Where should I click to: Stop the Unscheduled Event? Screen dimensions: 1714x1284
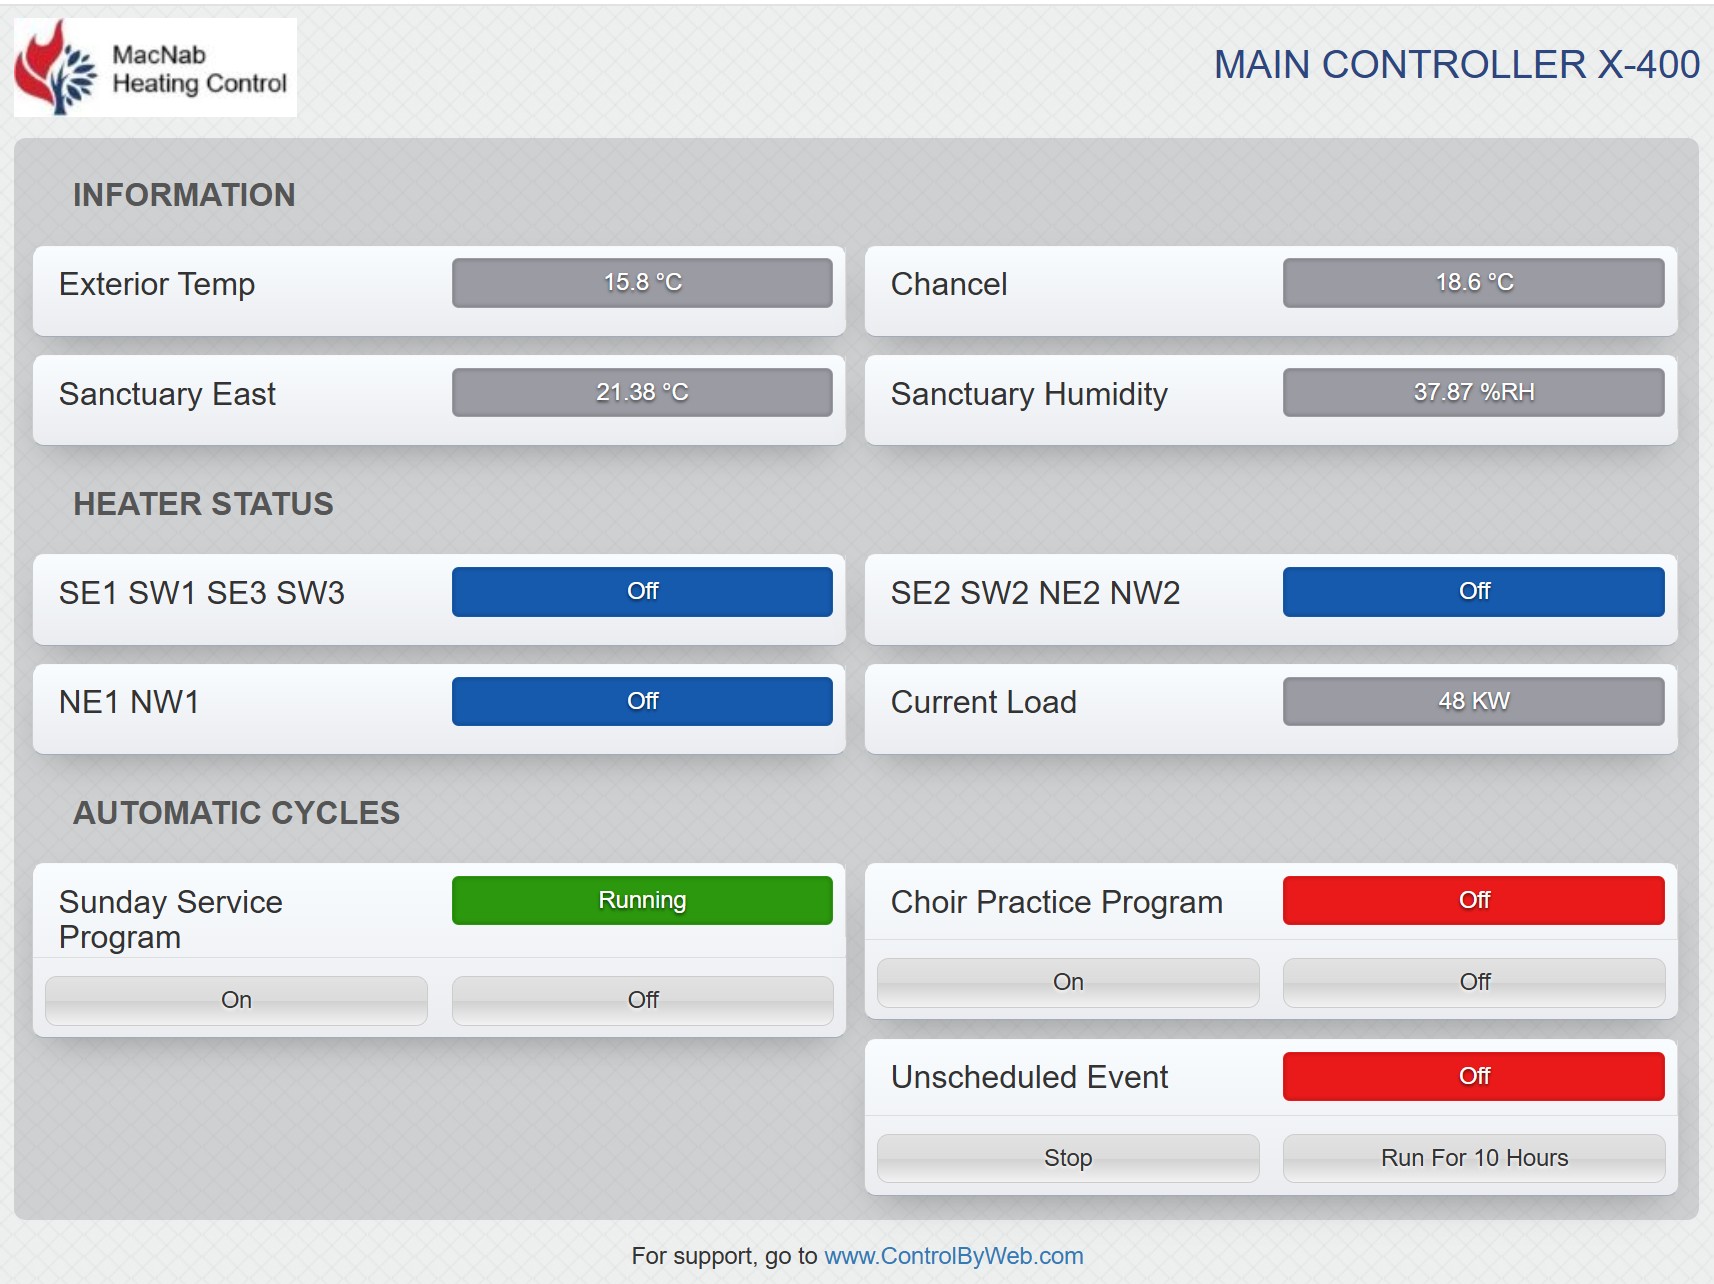point(1067,1158)
